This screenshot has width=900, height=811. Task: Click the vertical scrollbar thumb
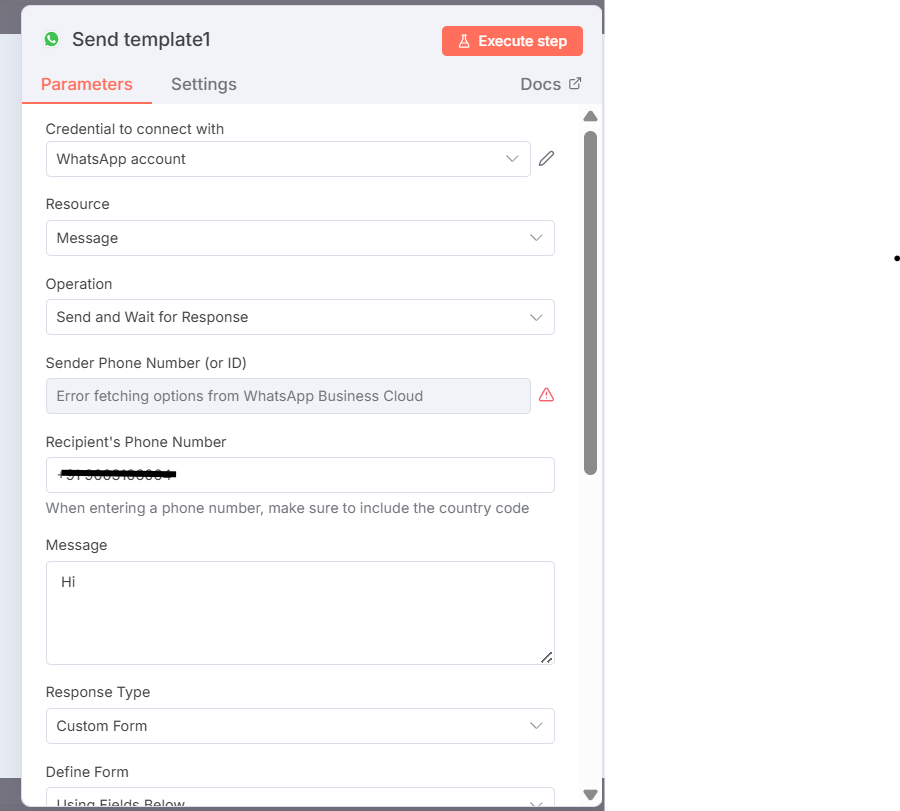tap(590, 300)
